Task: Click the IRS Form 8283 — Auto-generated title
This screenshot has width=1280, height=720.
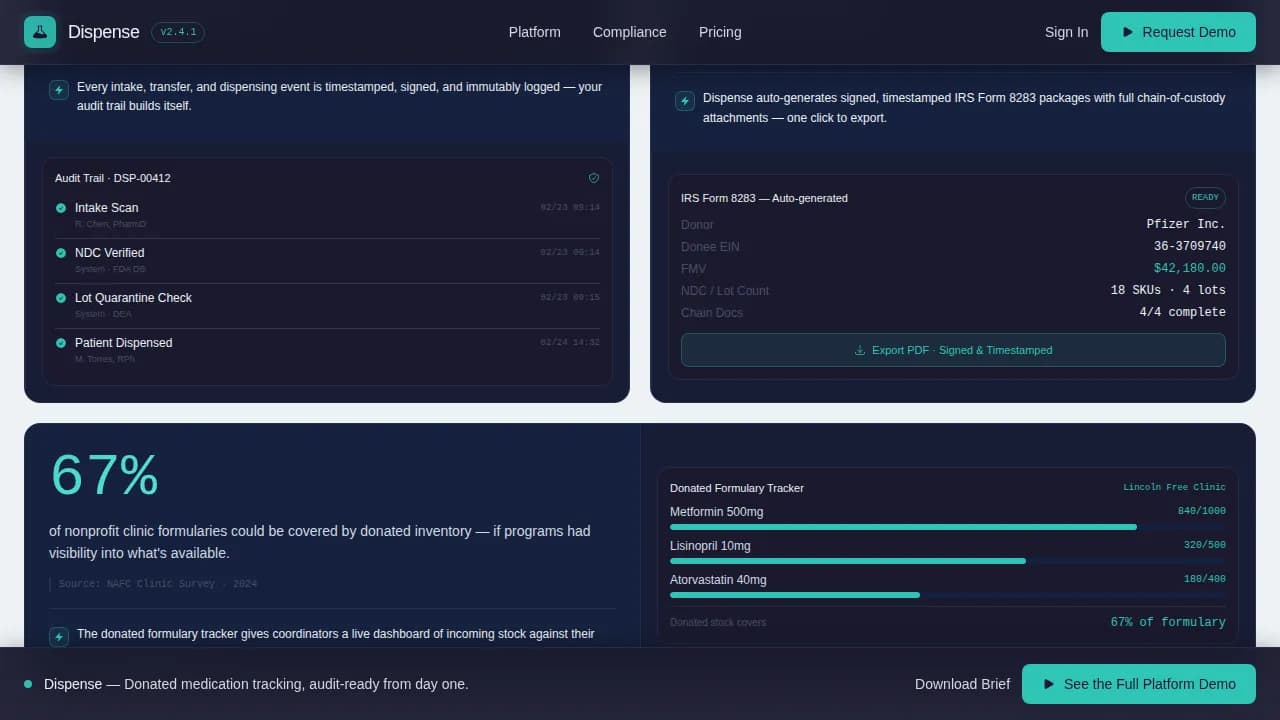Action: 764,198
